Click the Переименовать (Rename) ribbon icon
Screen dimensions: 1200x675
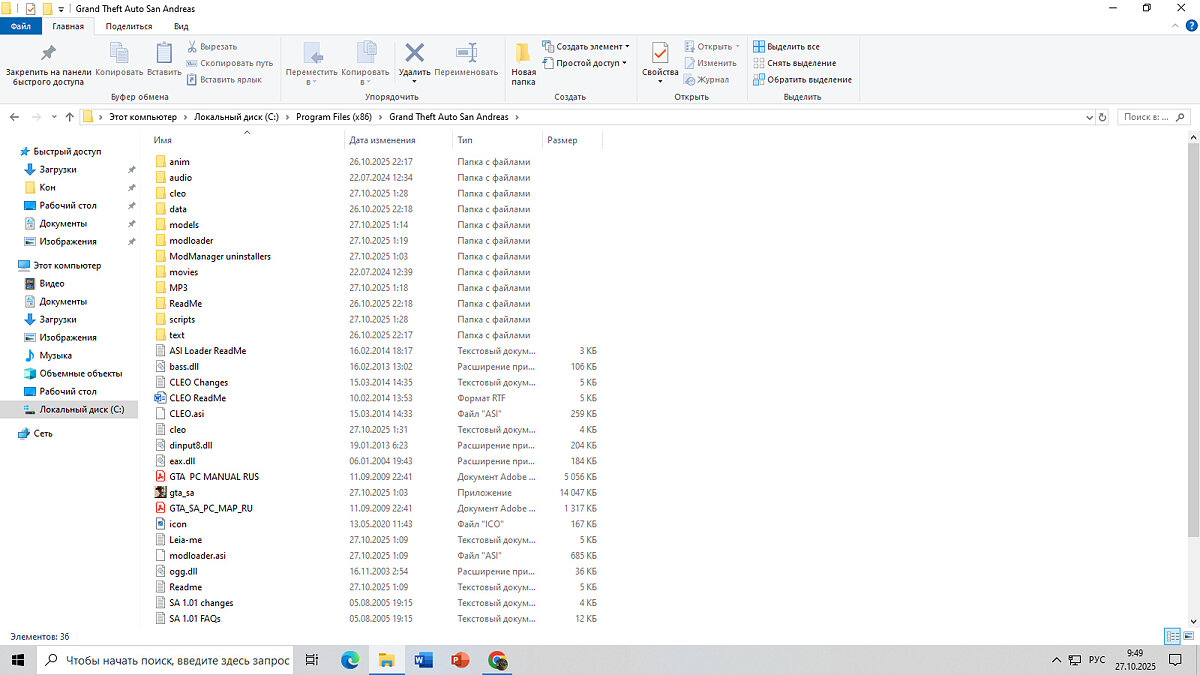466,53
